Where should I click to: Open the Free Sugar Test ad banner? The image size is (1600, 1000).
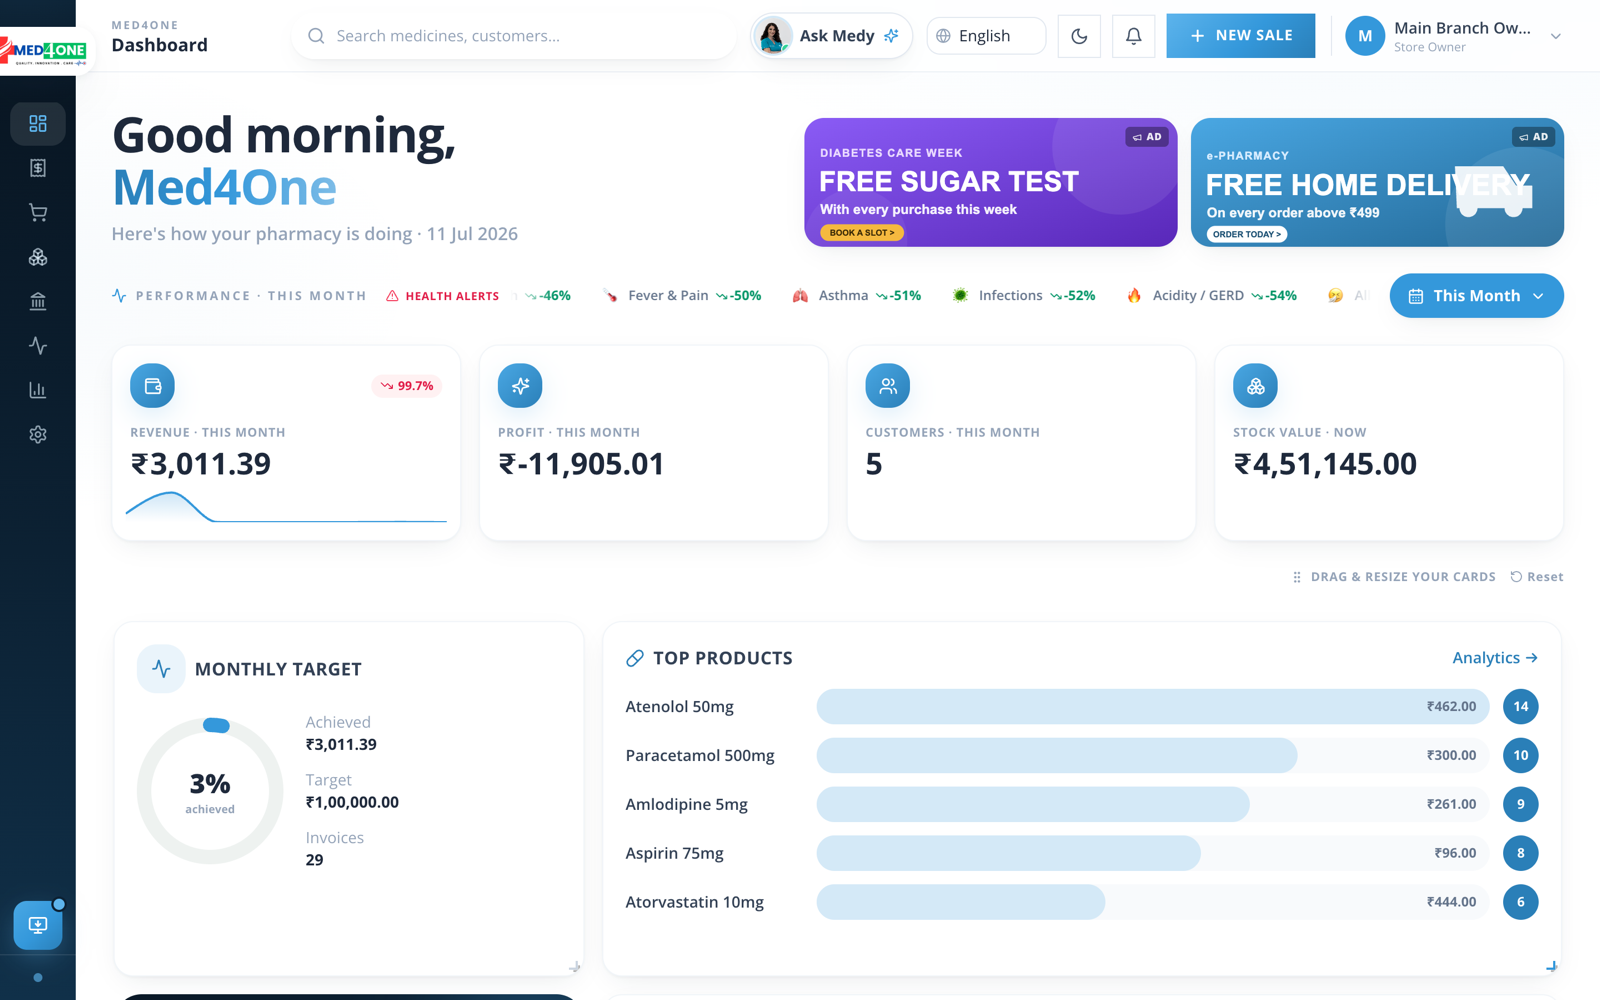[991, 183]
